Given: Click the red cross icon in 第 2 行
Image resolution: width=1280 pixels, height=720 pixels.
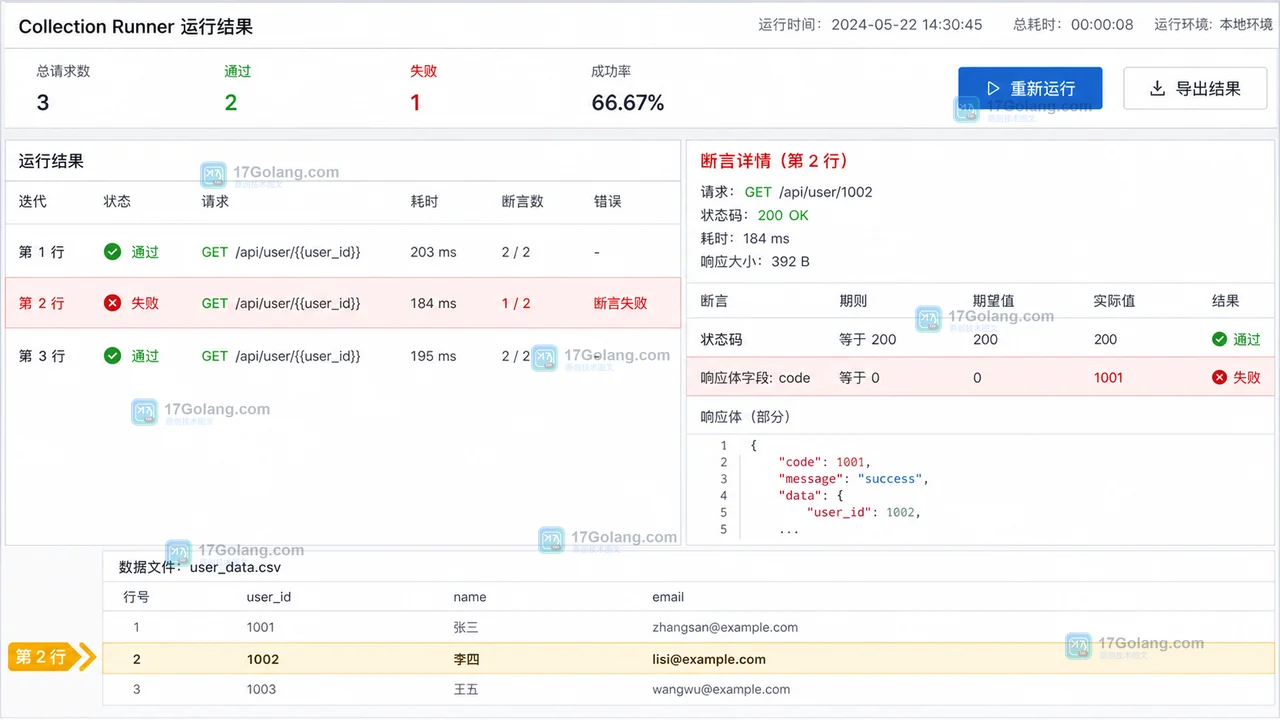Looking at the screenshot, I should (x=113, y=303).
